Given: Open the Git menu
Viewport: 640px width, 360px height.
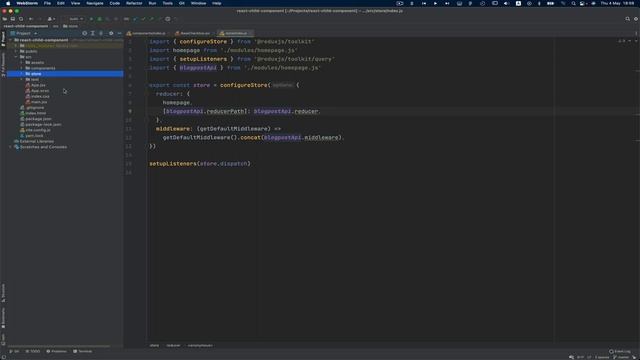Looking at the screenshot, I should click(182, 3).
